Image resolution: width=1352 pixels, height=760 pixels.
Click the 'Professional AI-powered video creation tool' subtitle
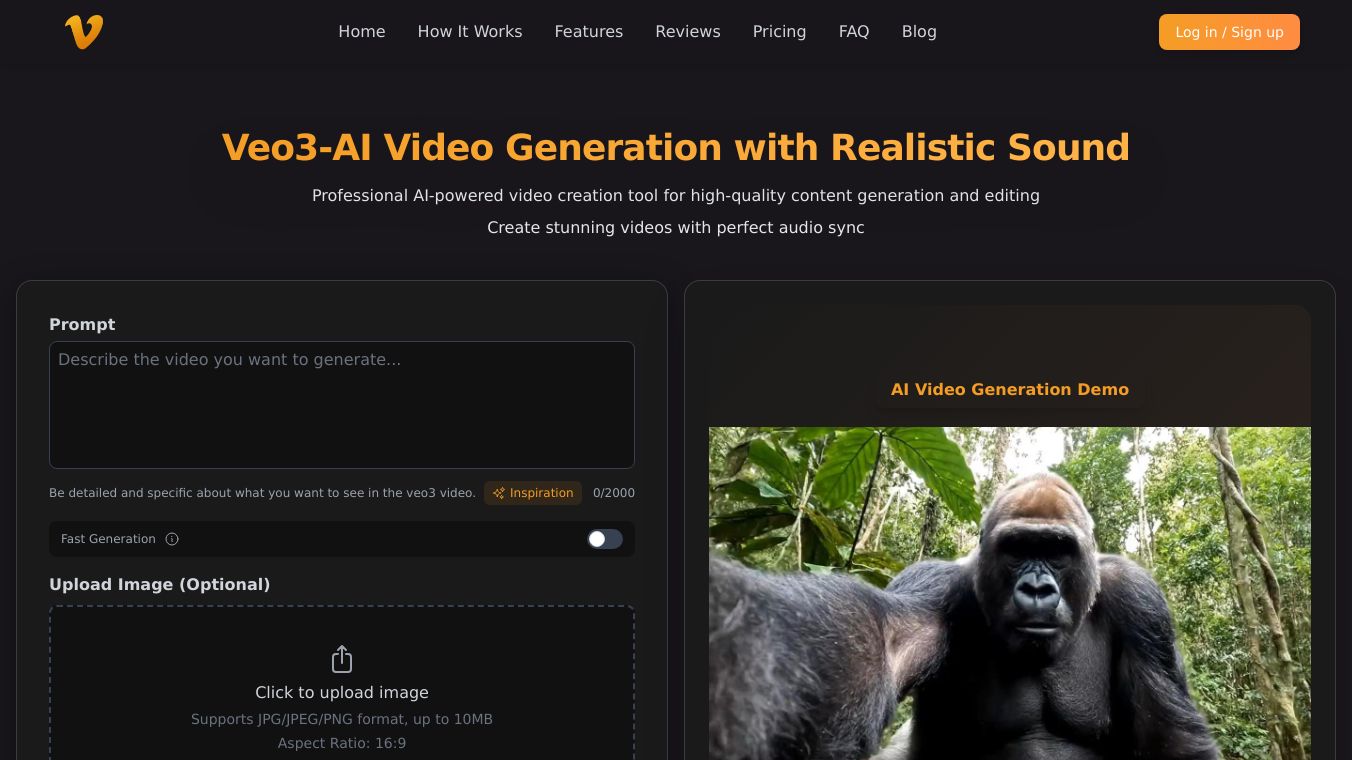point(676,196)
